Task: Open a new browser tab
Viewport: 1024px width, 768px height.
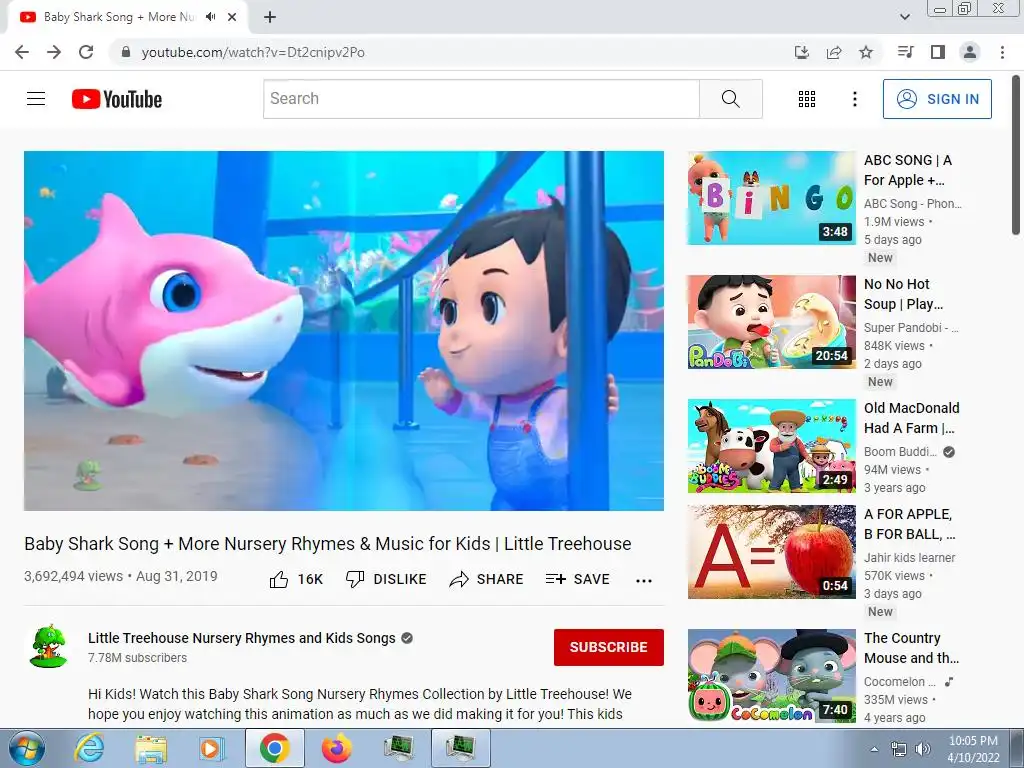Action: 270,17
